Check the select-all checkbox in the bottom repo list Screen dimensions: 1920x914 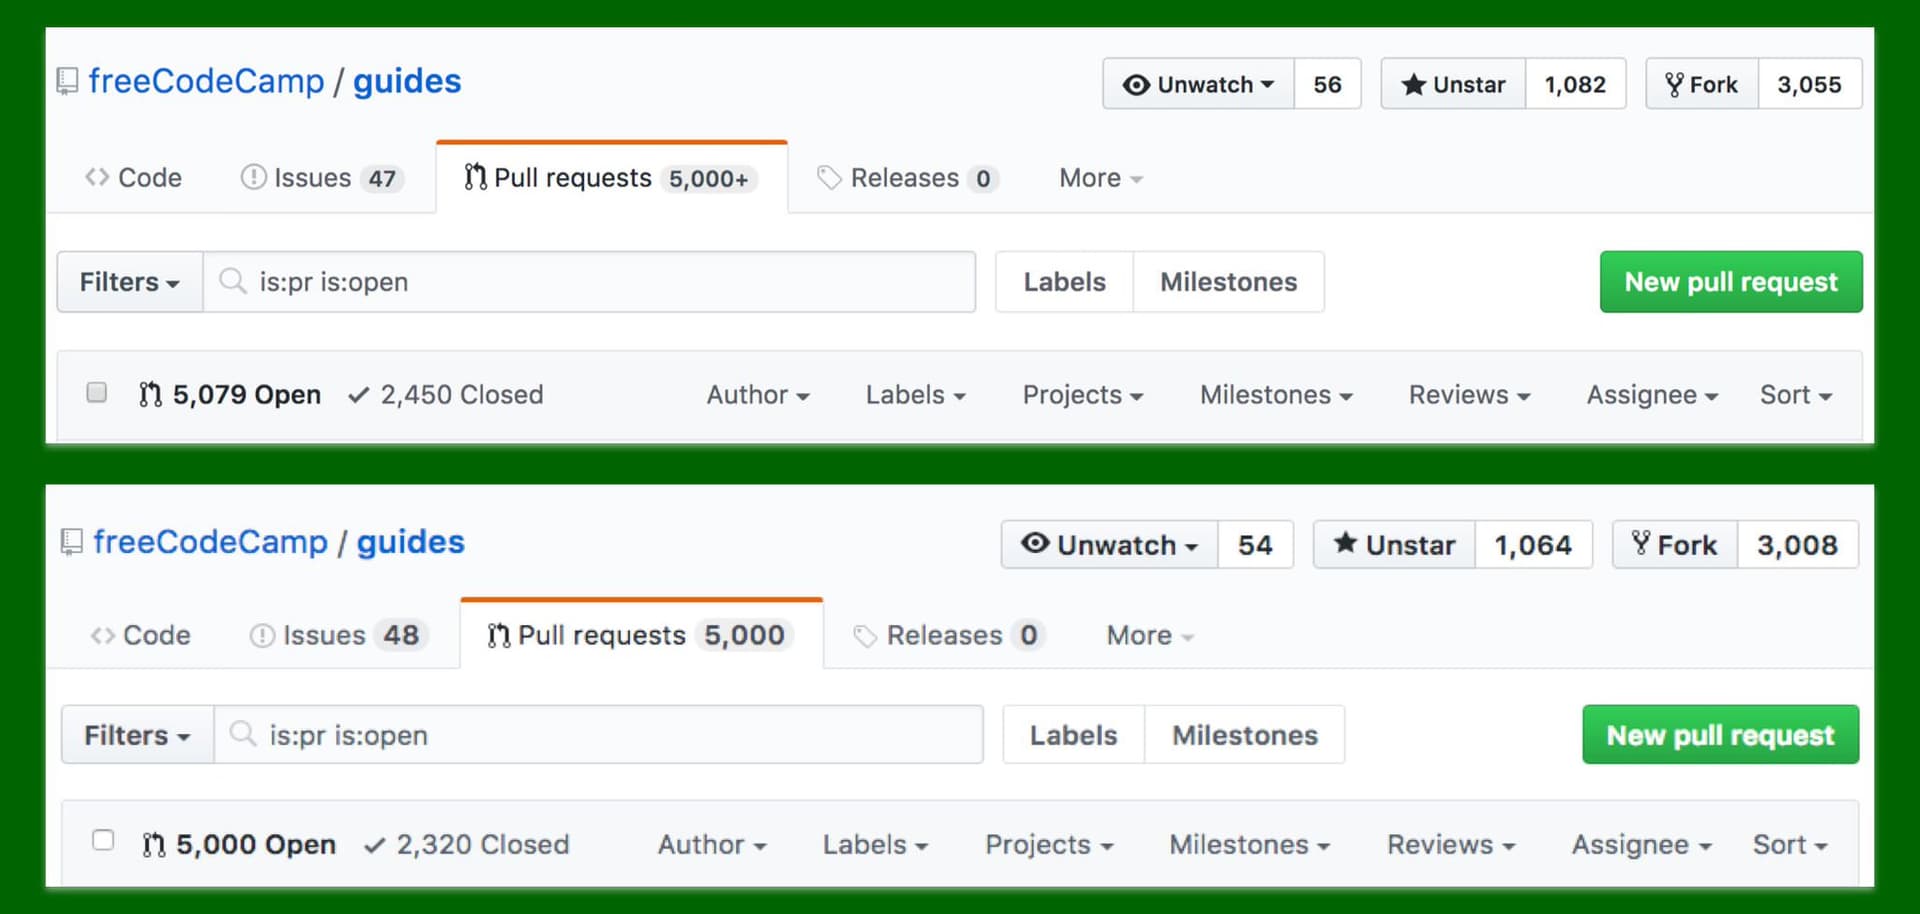103,841
